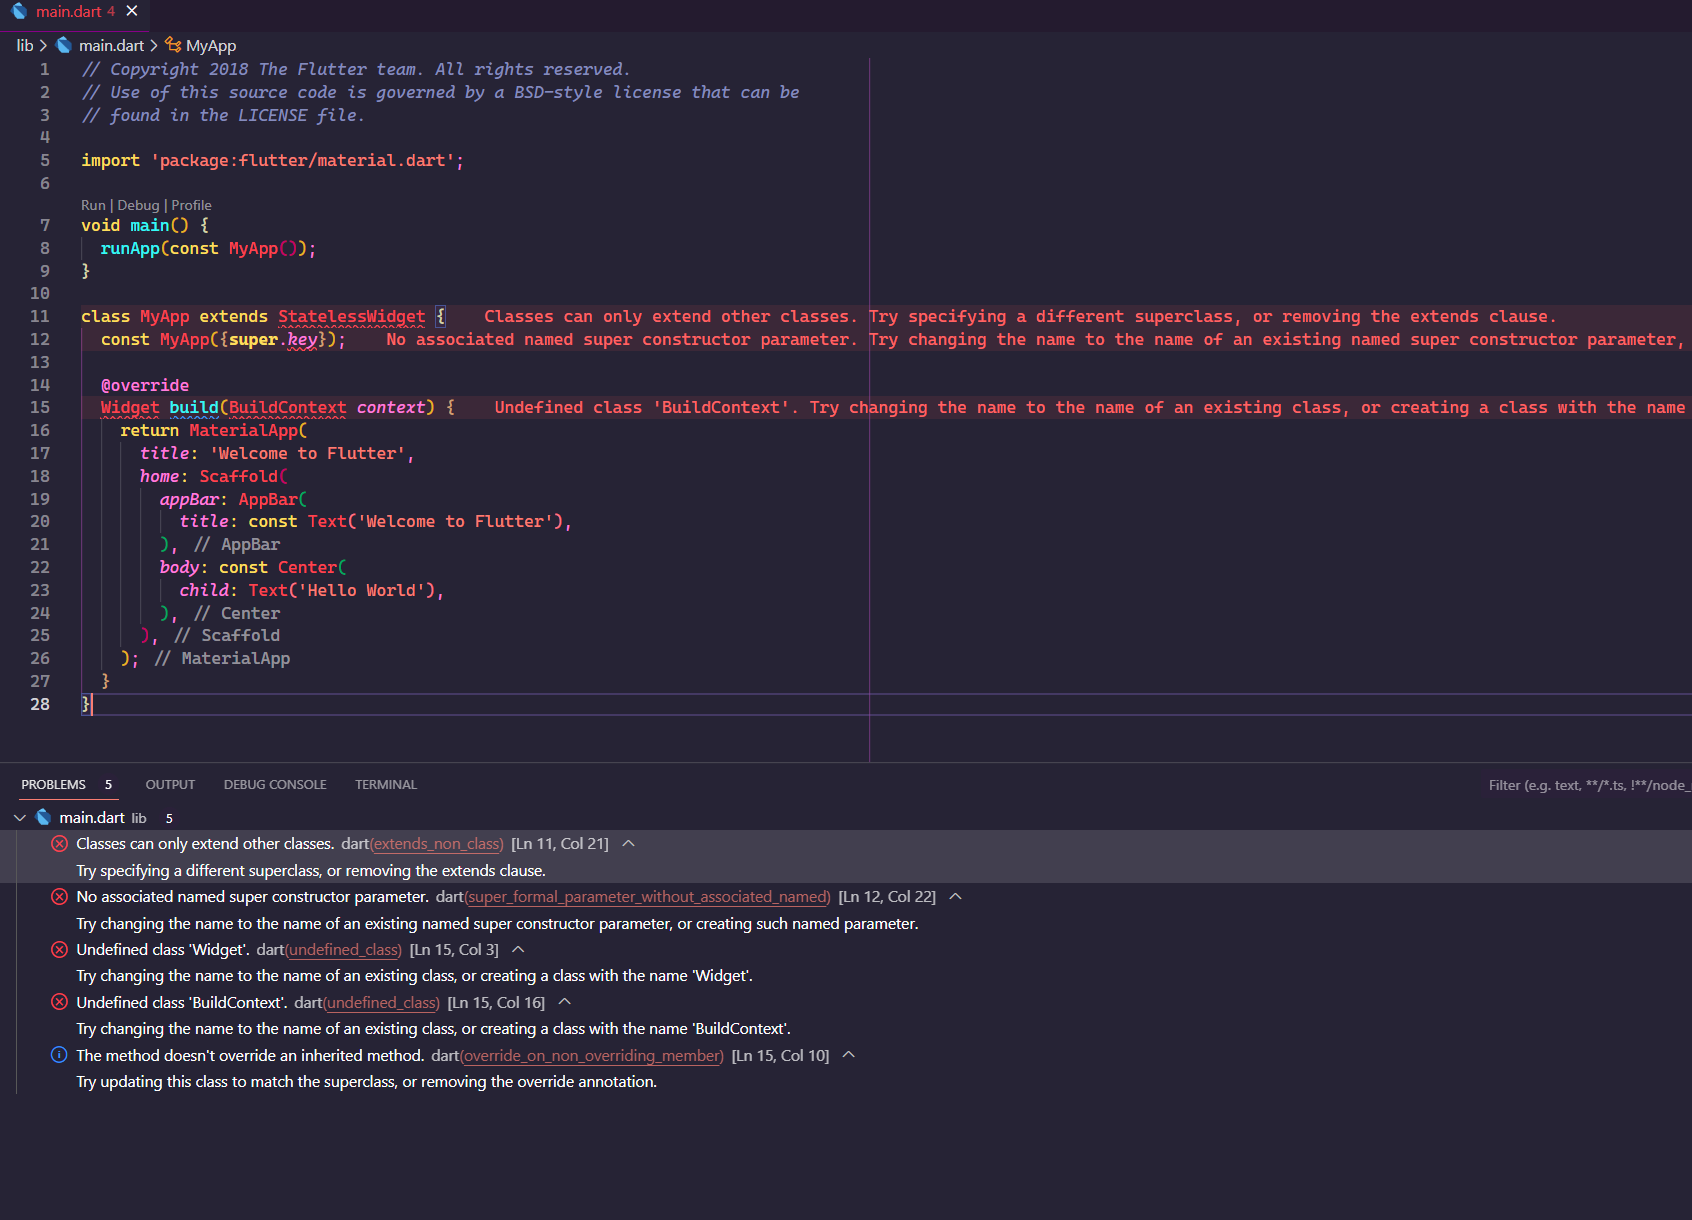The height and width of the screenshot is (1220, 1692).
Task: Click error icon for Undefined class 'Widget'
Action: point(59,950)
